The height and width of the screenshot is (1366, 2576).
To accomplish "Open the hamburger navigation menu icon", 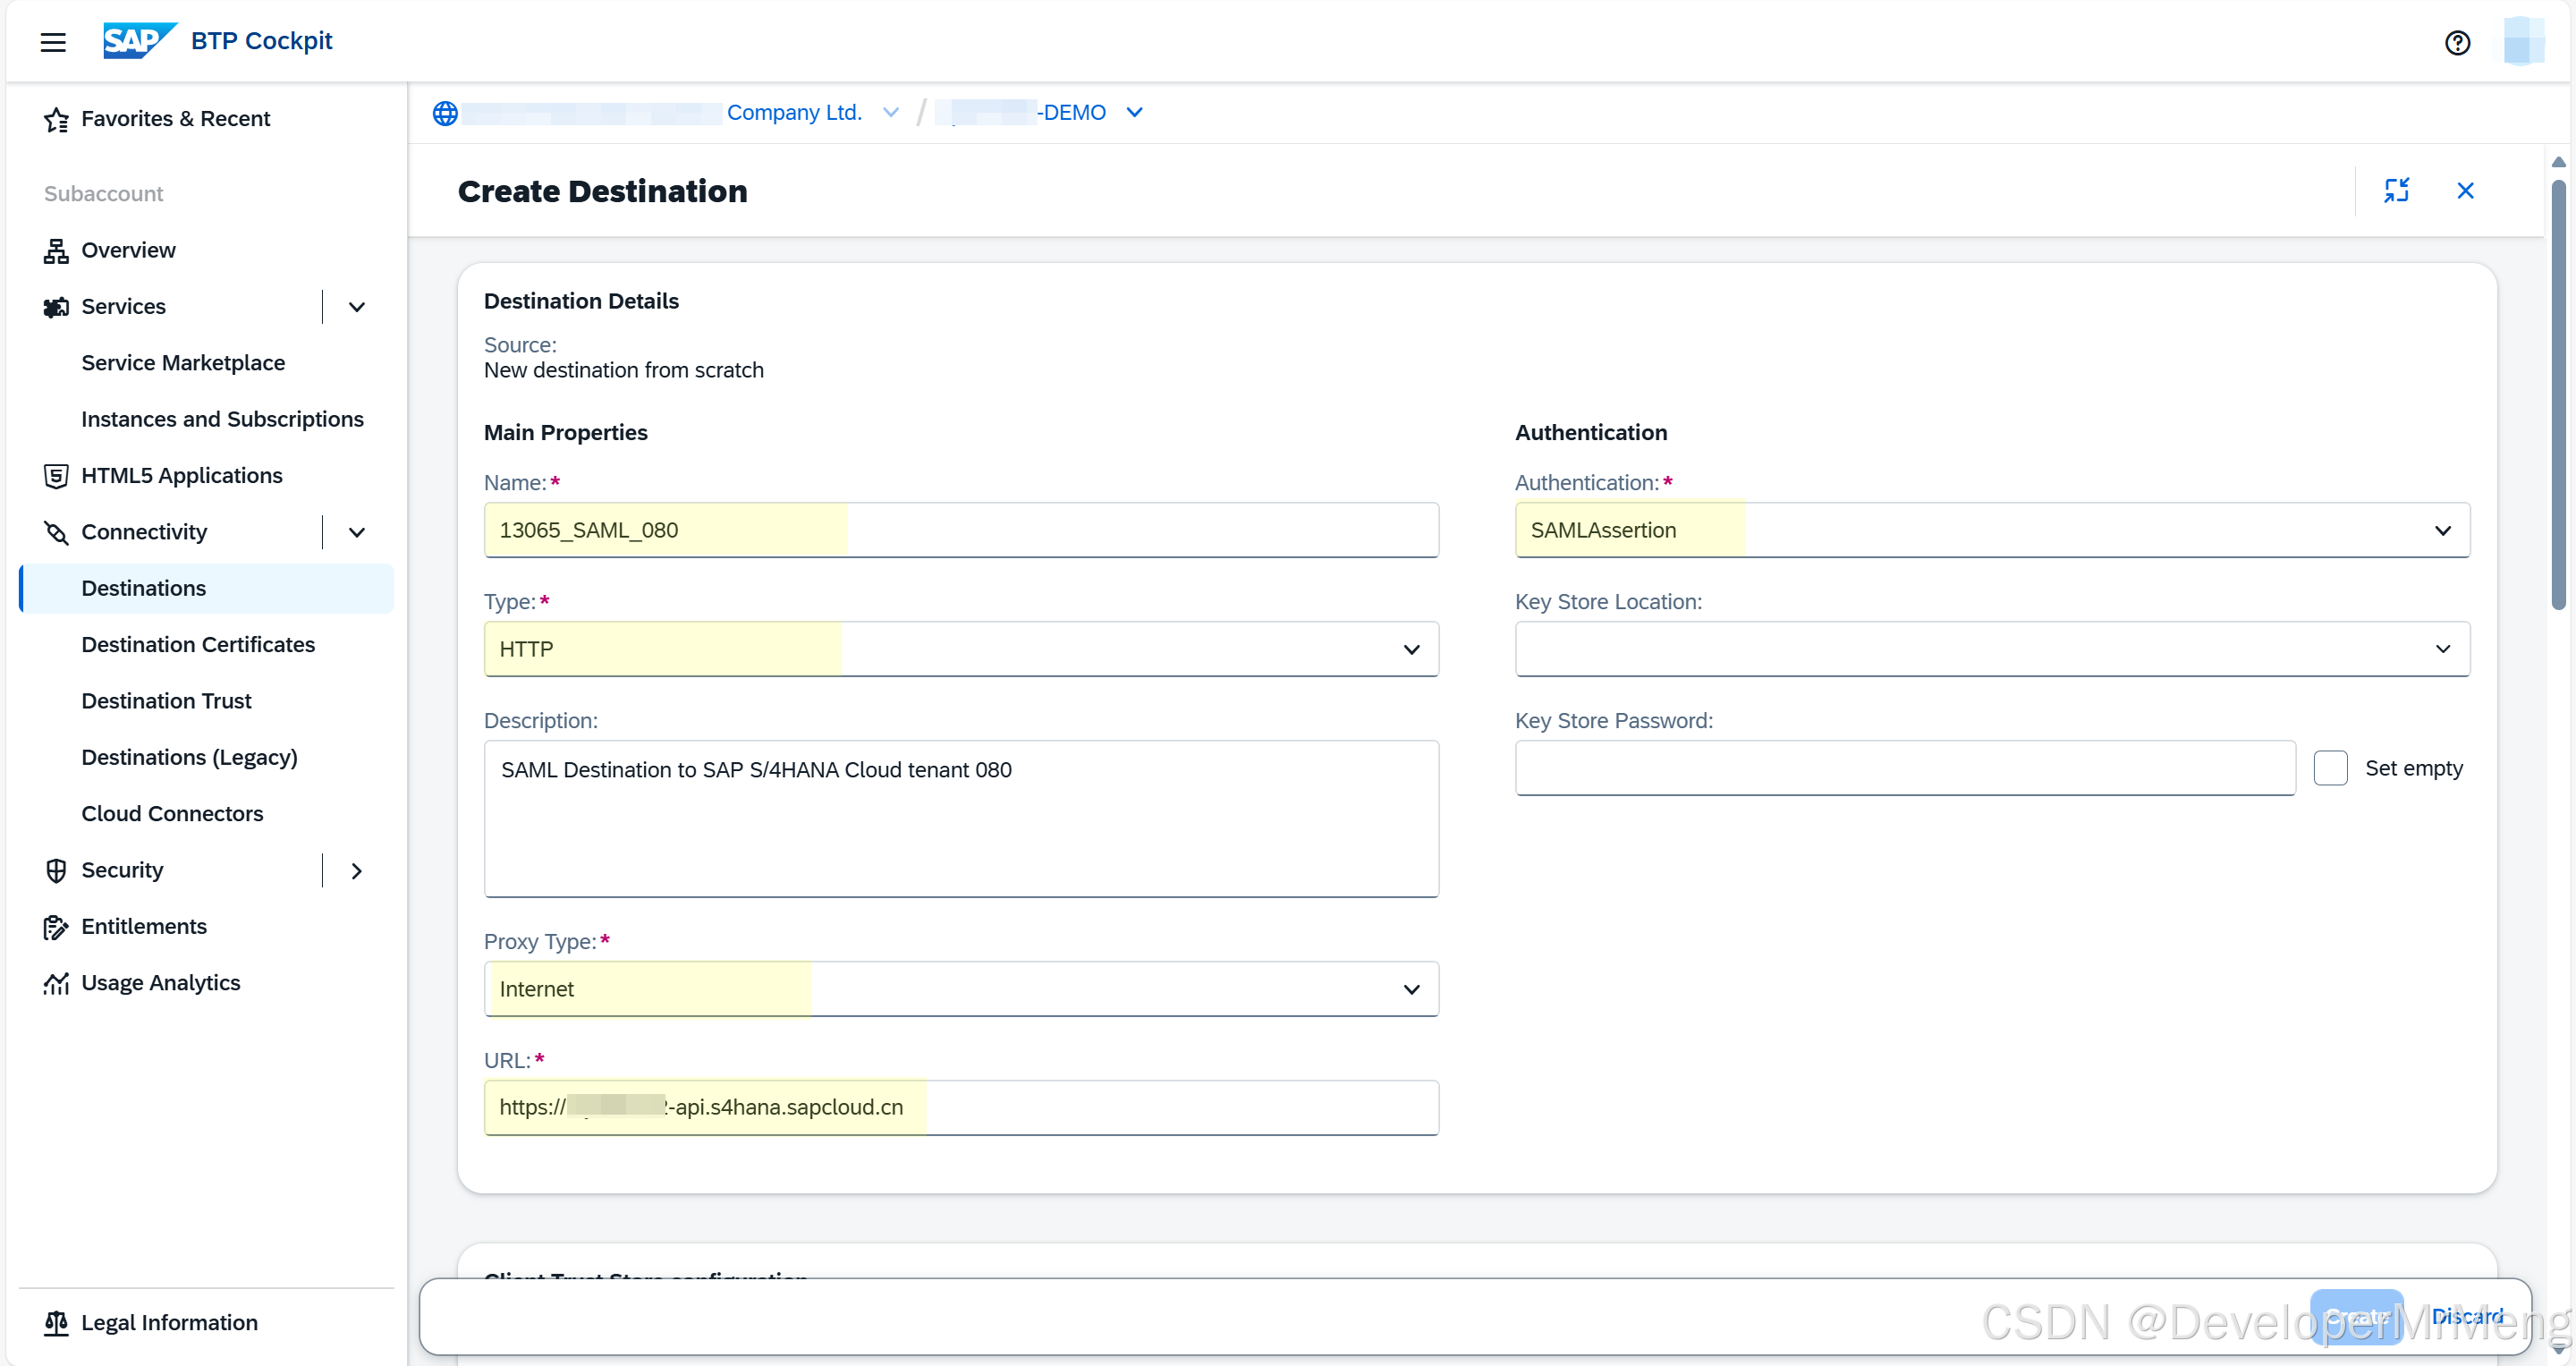I will tap(53, 42).
